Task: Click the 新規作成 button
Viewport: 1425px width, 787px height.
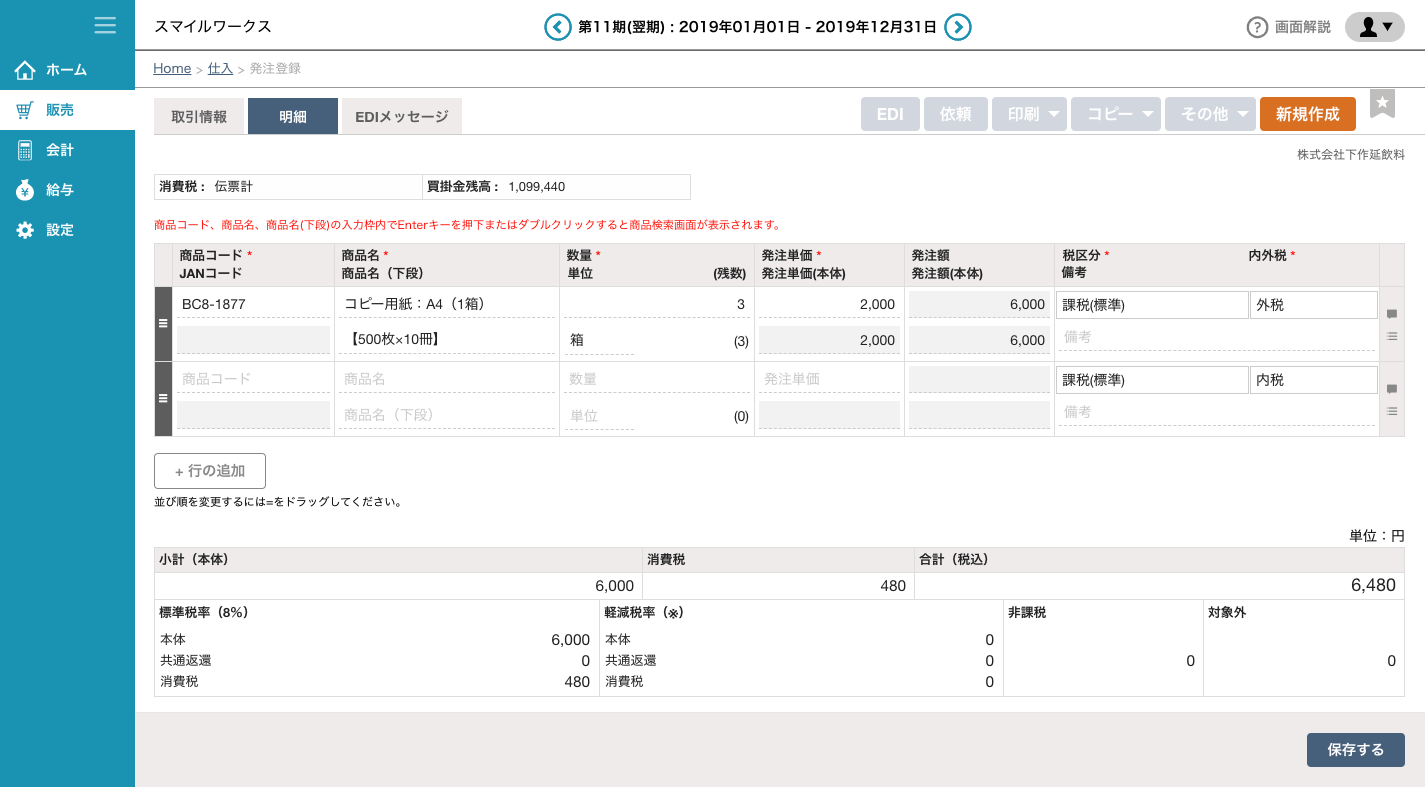Action: pos(1308,114)
